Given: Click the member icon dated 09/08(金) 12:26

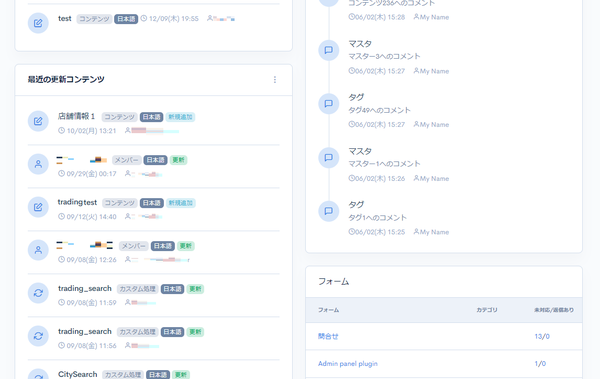Looking at the screenshot, I should point(38,250).
